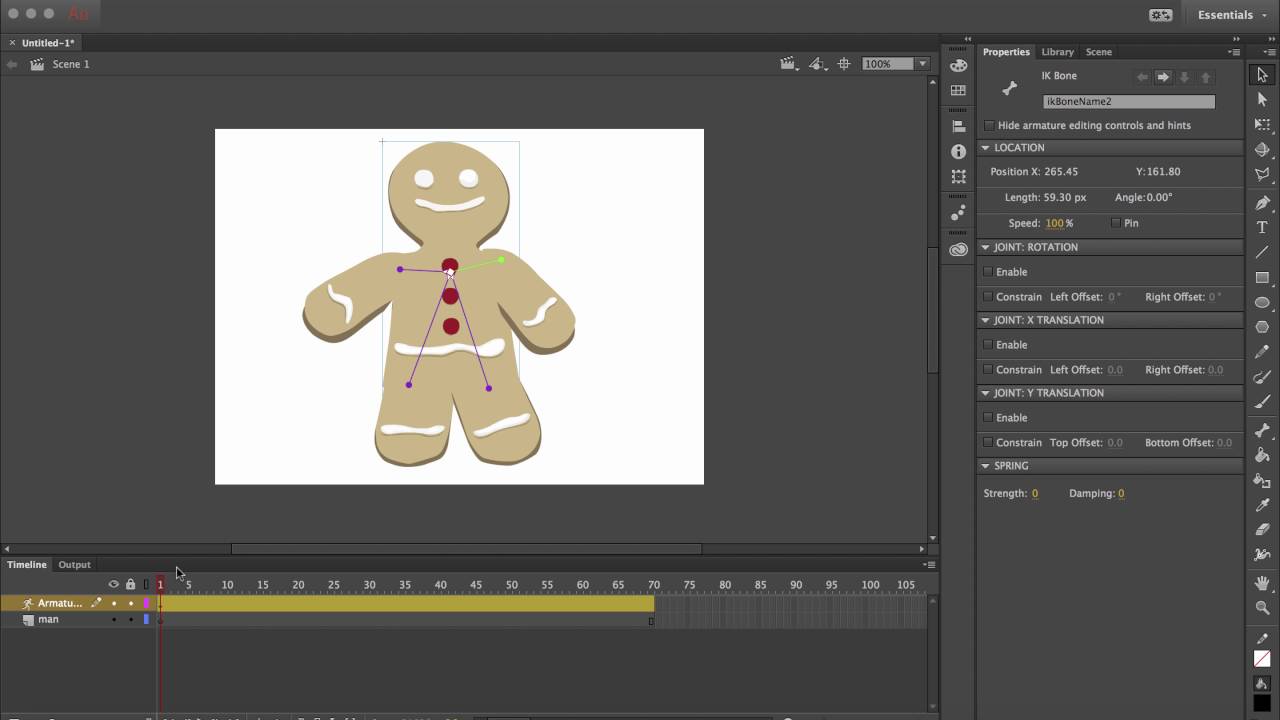Select the Rectangle tool

click(x=1262, y=278)
